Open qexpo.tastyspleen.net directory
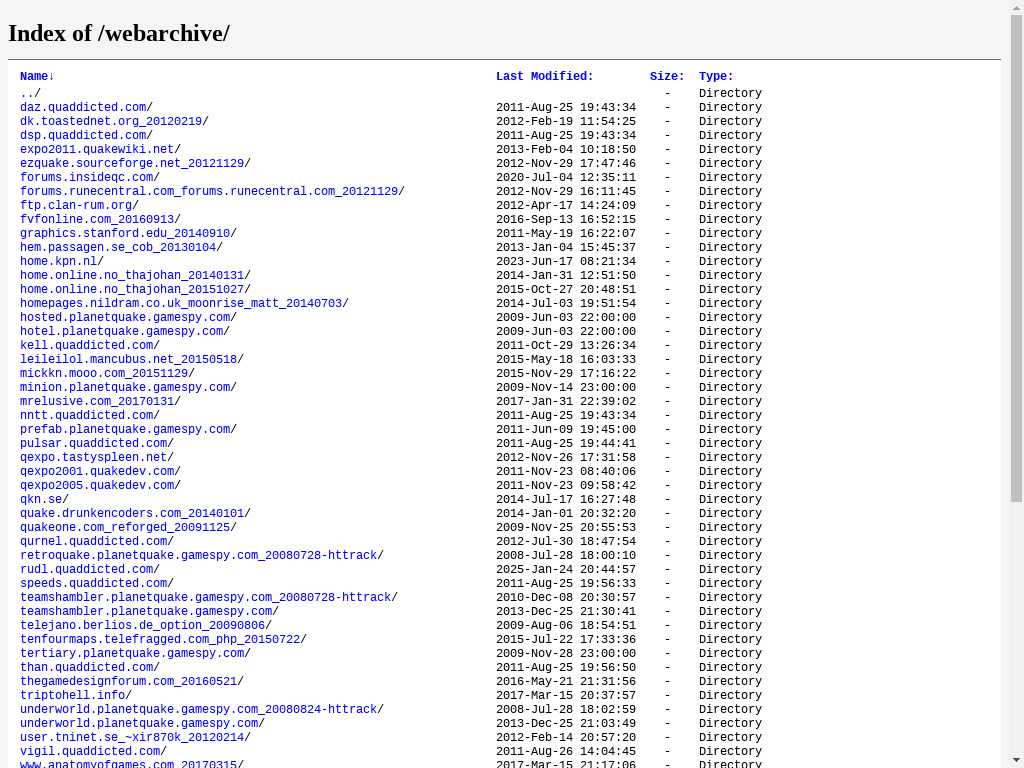 (x=93, y=458)
